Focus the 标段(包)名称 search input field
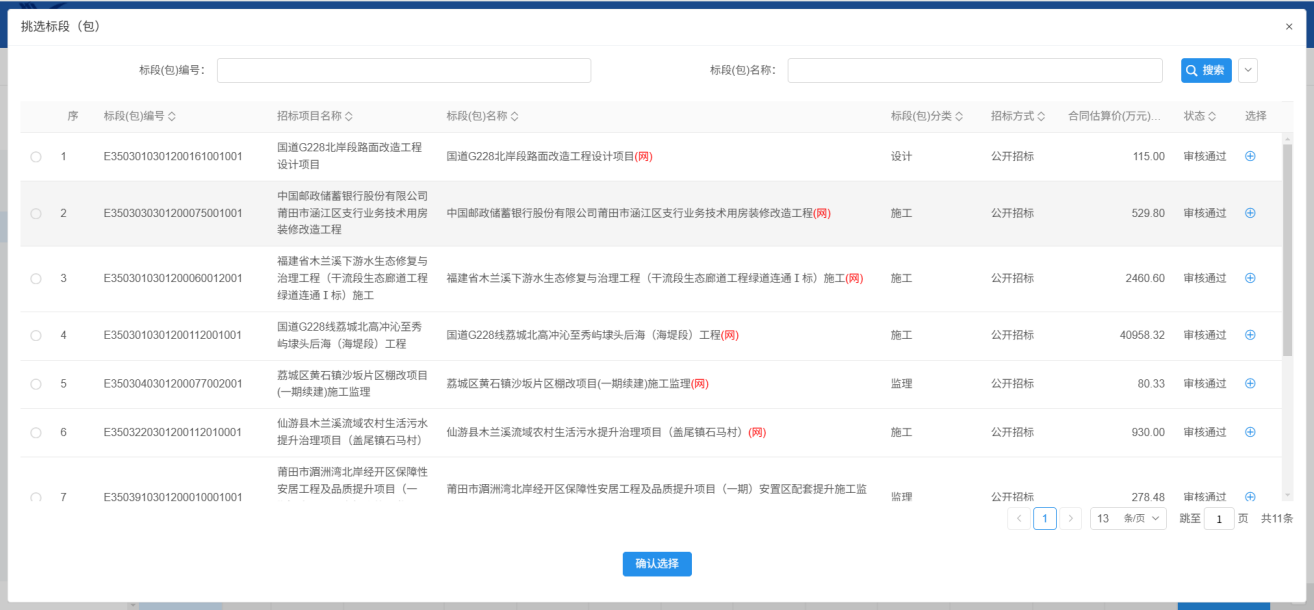The height and width of the screenshot is (610, 1314). [x=974, y=70]
